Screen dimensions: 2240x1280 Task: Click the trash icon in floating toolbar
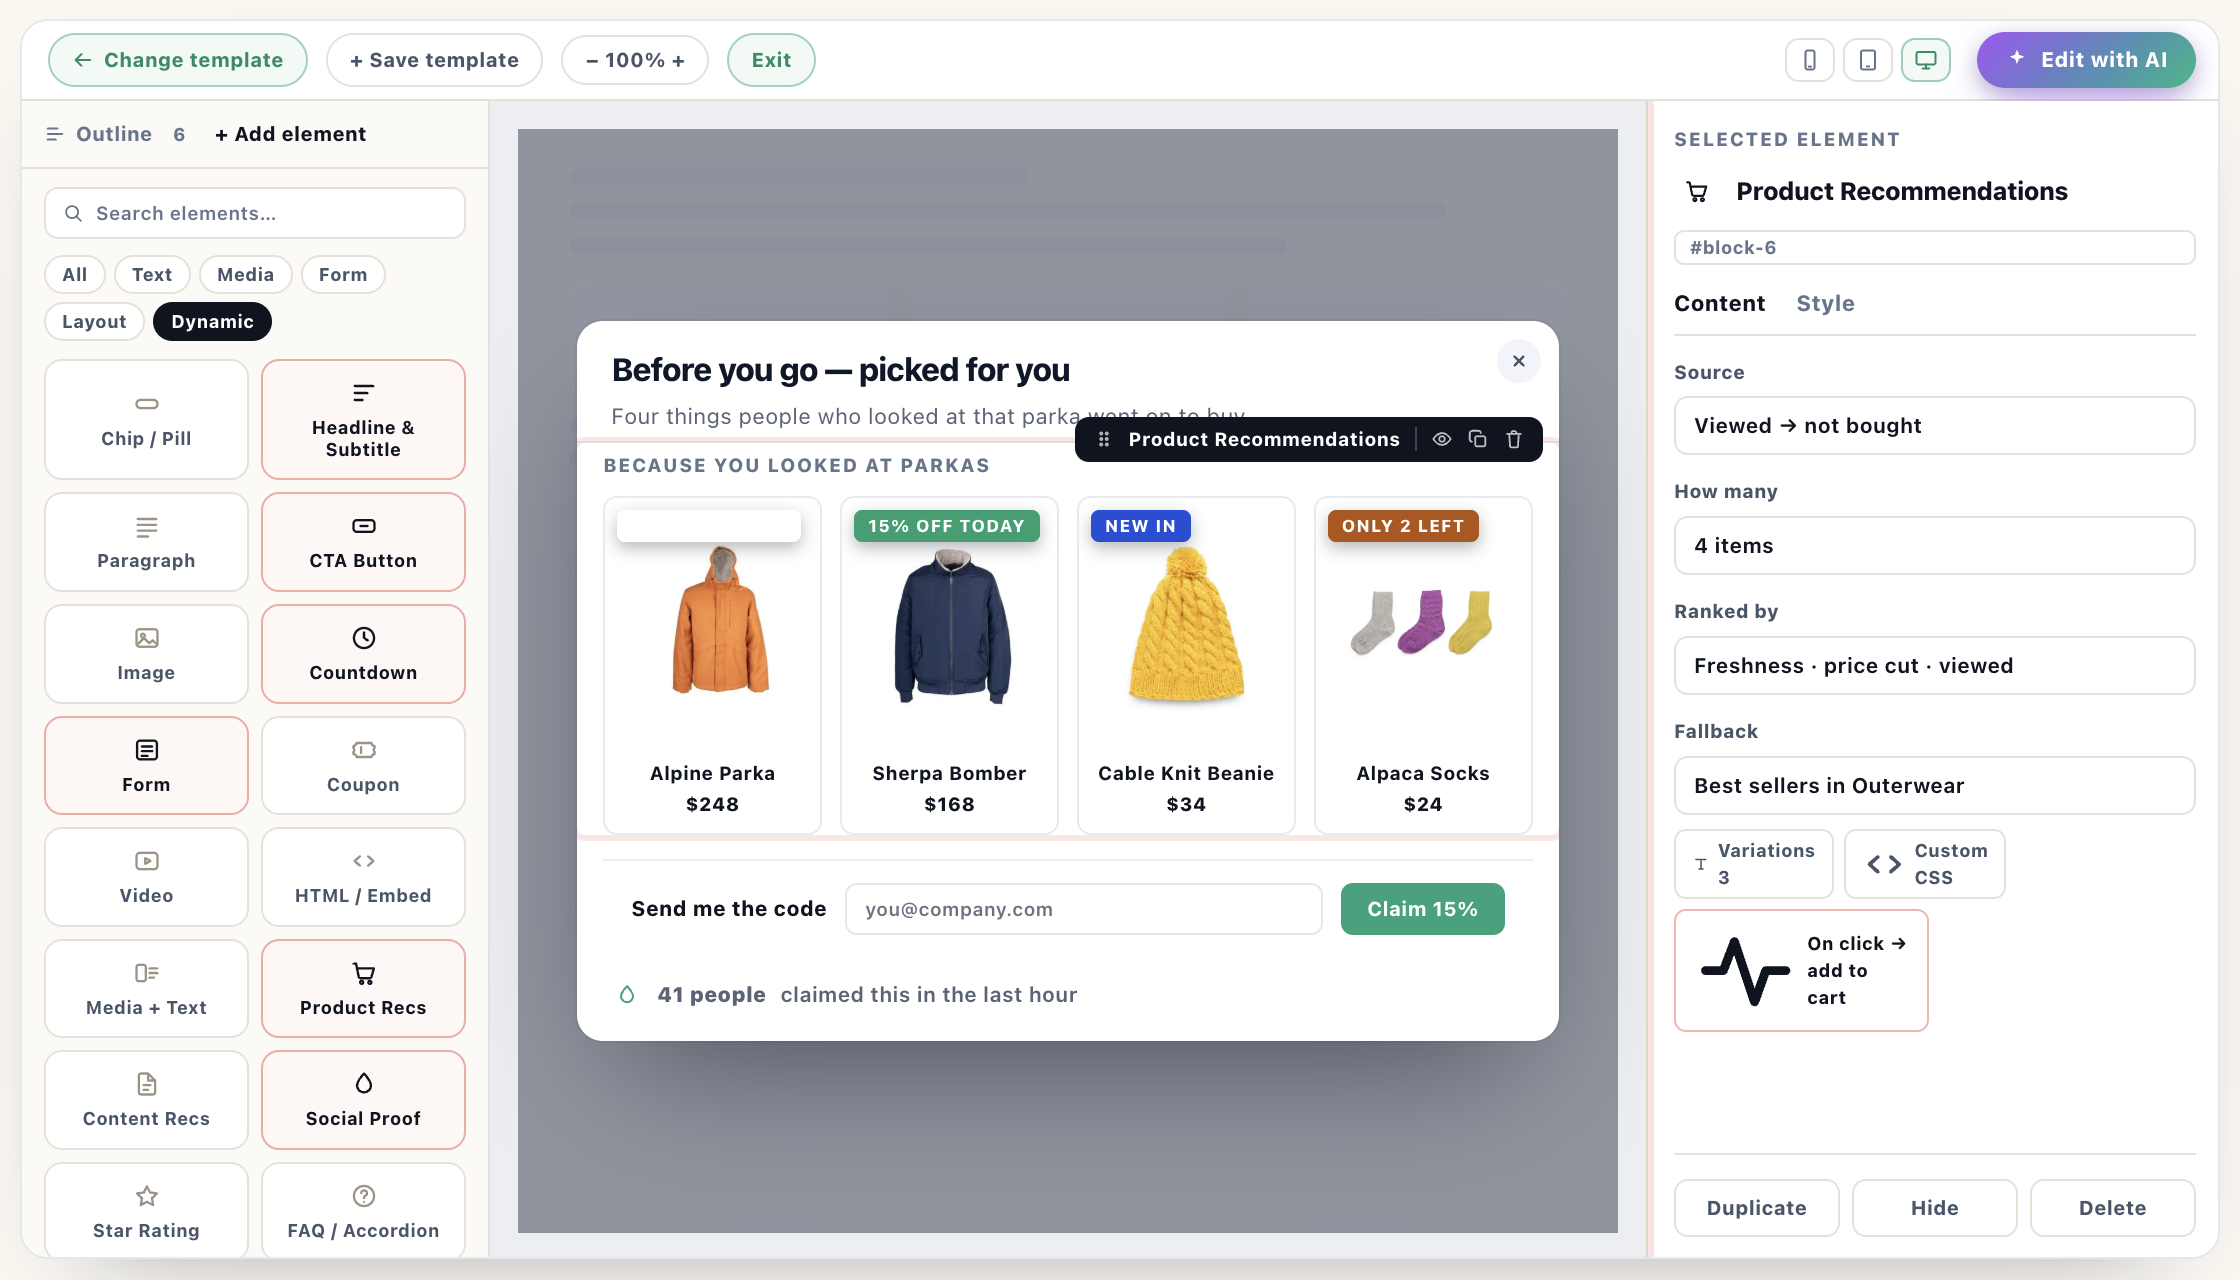[x=1513, y=439]
